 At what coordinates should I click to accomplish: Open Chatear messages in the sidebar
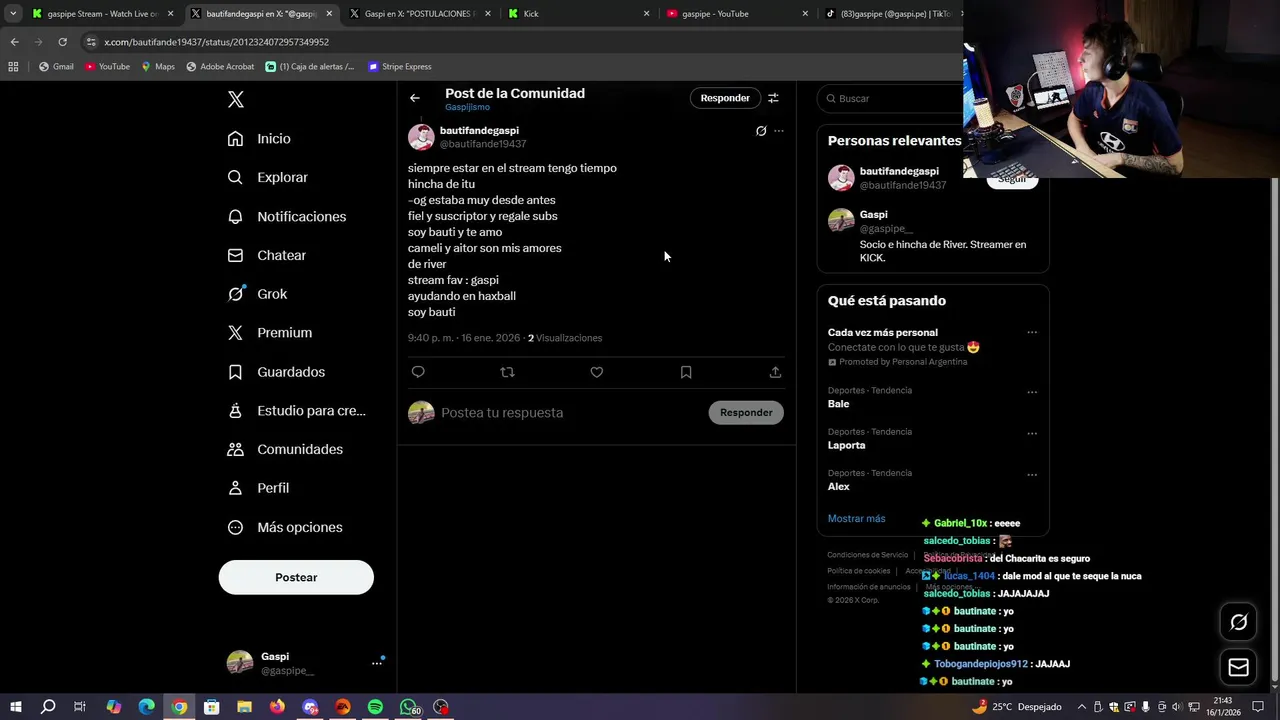pos(266,255)
